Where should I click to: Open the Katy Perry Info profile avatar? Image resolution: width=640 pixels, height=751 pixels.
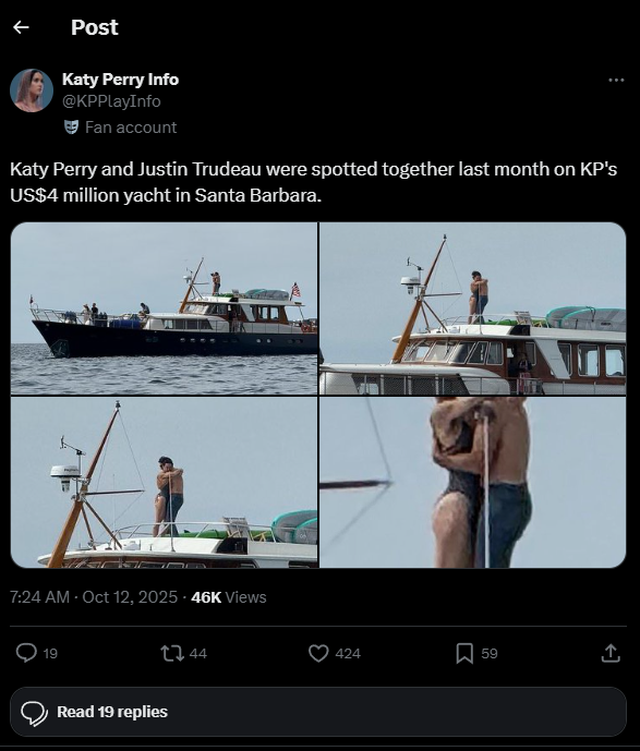coord(31,90)
